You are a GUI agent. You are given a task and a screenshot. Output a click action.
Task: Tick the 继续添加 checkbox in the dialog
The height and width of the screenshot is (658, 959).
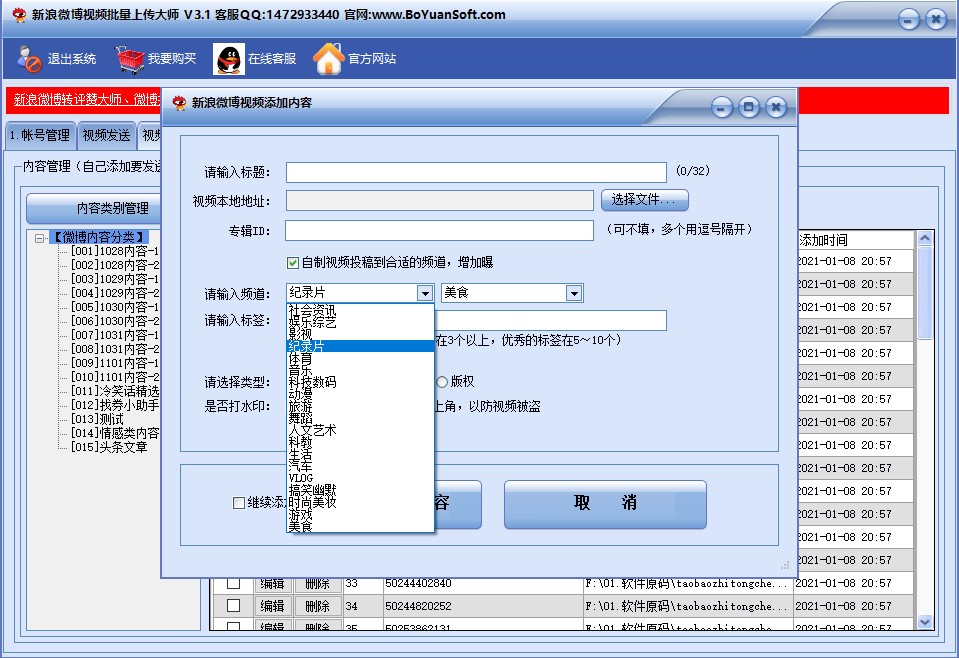(x=239, y=503)
